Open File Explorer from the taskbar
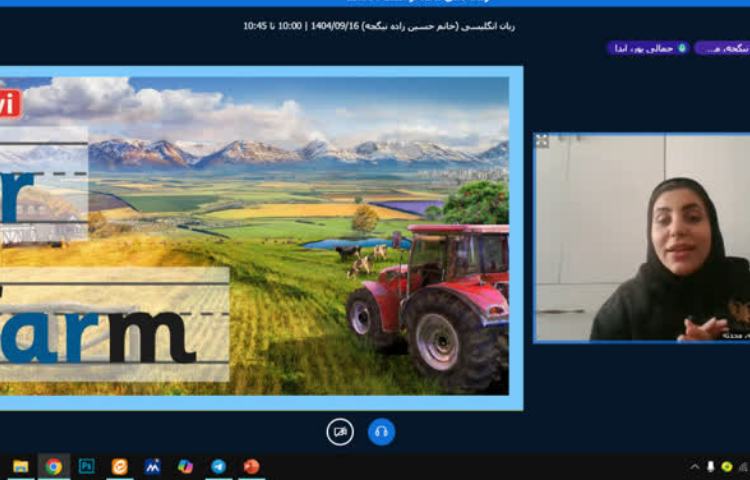The height and width of the screenshot is (480, 750). point(20,467)
